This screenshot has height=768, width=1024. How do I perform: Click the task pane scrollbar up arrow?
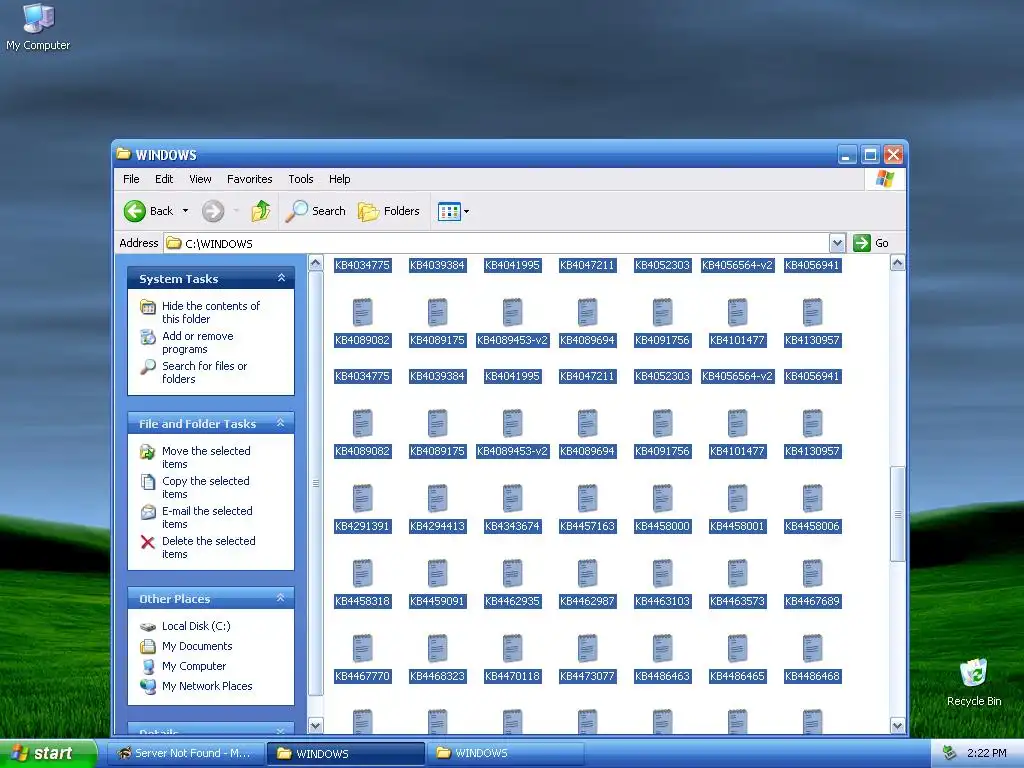[x=315, y=263]
